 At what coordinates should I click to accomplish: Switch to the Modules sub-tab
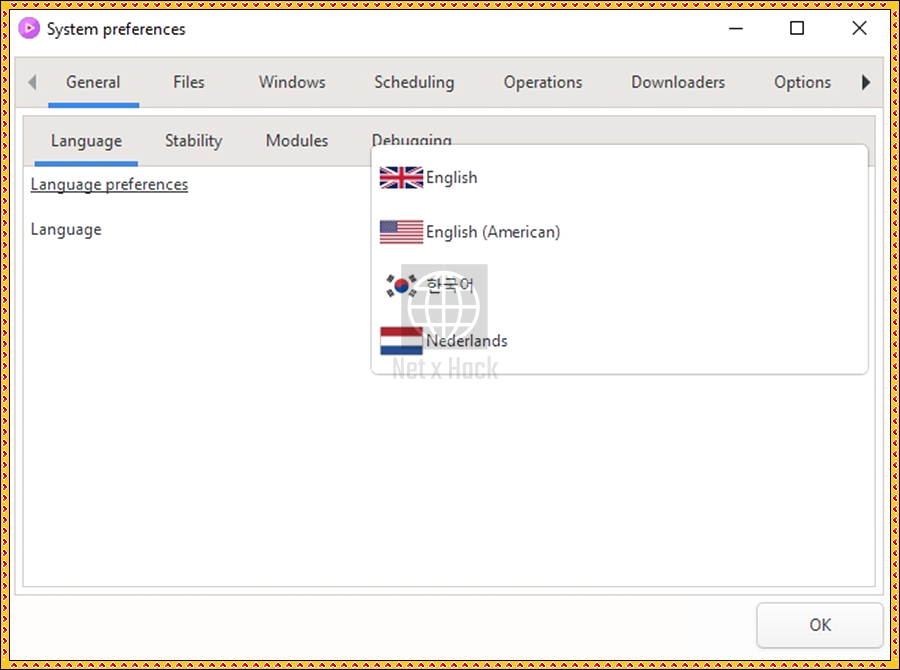point(297,141)
